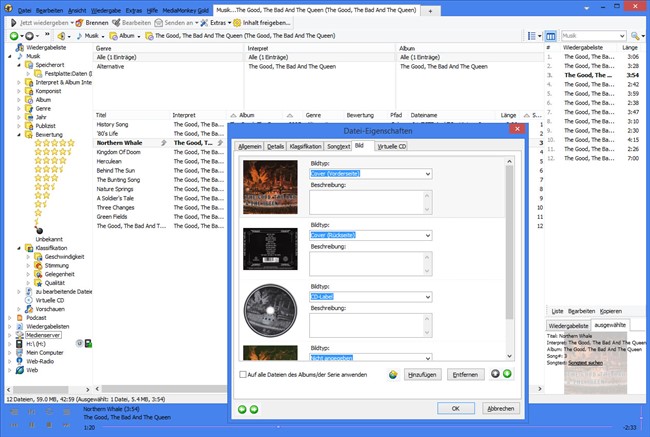Select the Podcast node icon in tree
Image resolution: width=650 pixels, height=437 pixels.
19,318
